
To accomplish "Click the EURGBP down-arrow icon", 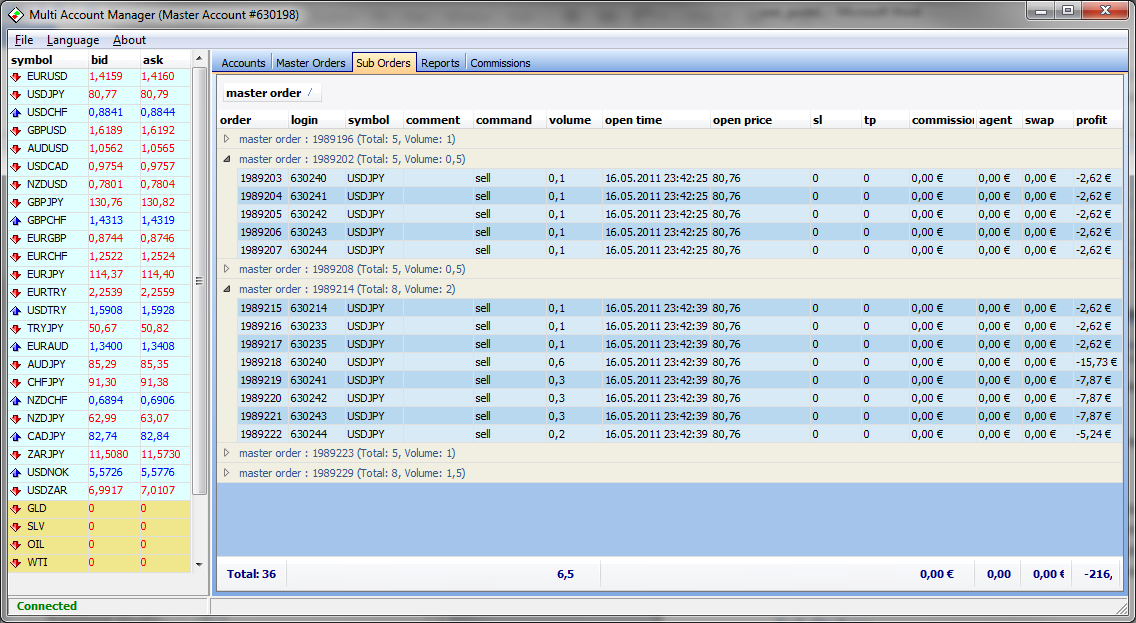I will [16, 238].
